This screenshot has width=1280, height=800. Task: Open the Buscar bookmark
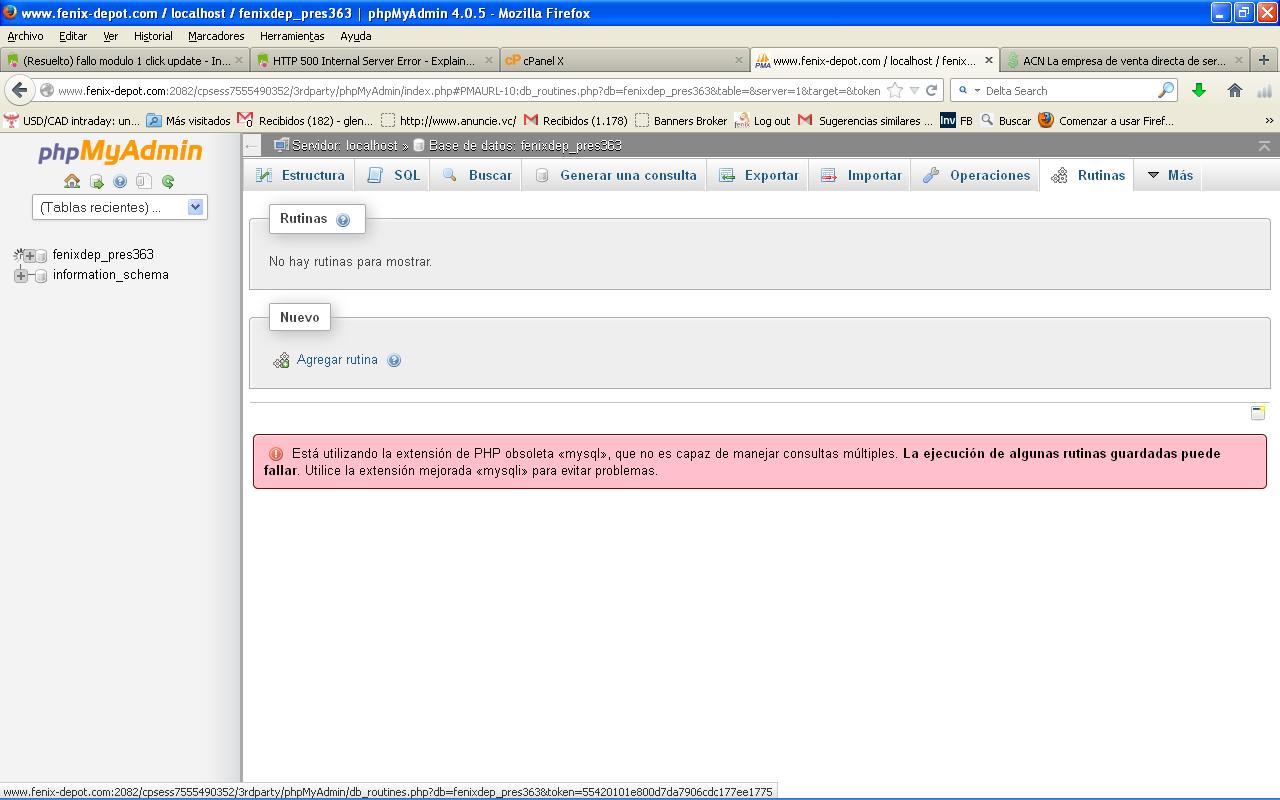coord(1005,120)
